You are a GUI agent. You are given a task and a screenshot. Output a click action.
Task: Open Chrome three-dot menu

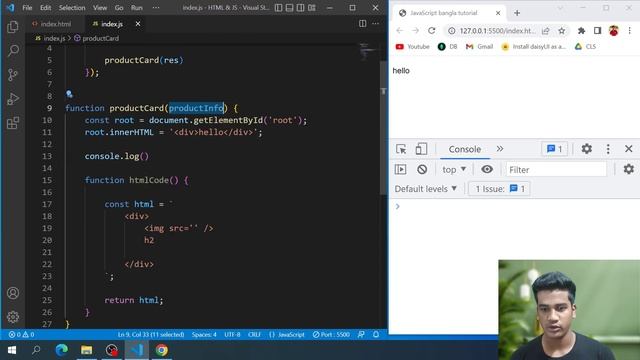click(x=629, y=31)
